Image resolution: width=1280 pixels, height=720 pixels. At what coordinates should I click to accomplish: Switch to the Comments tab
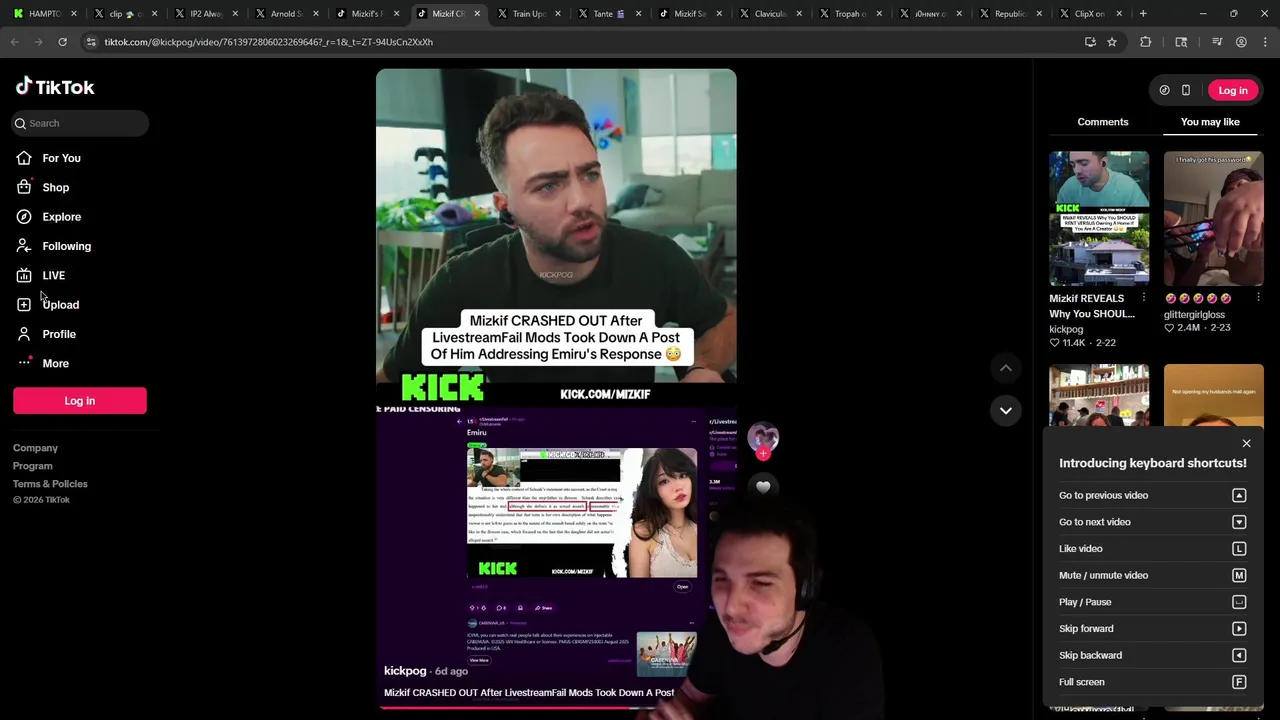[x=1103, y=122]
